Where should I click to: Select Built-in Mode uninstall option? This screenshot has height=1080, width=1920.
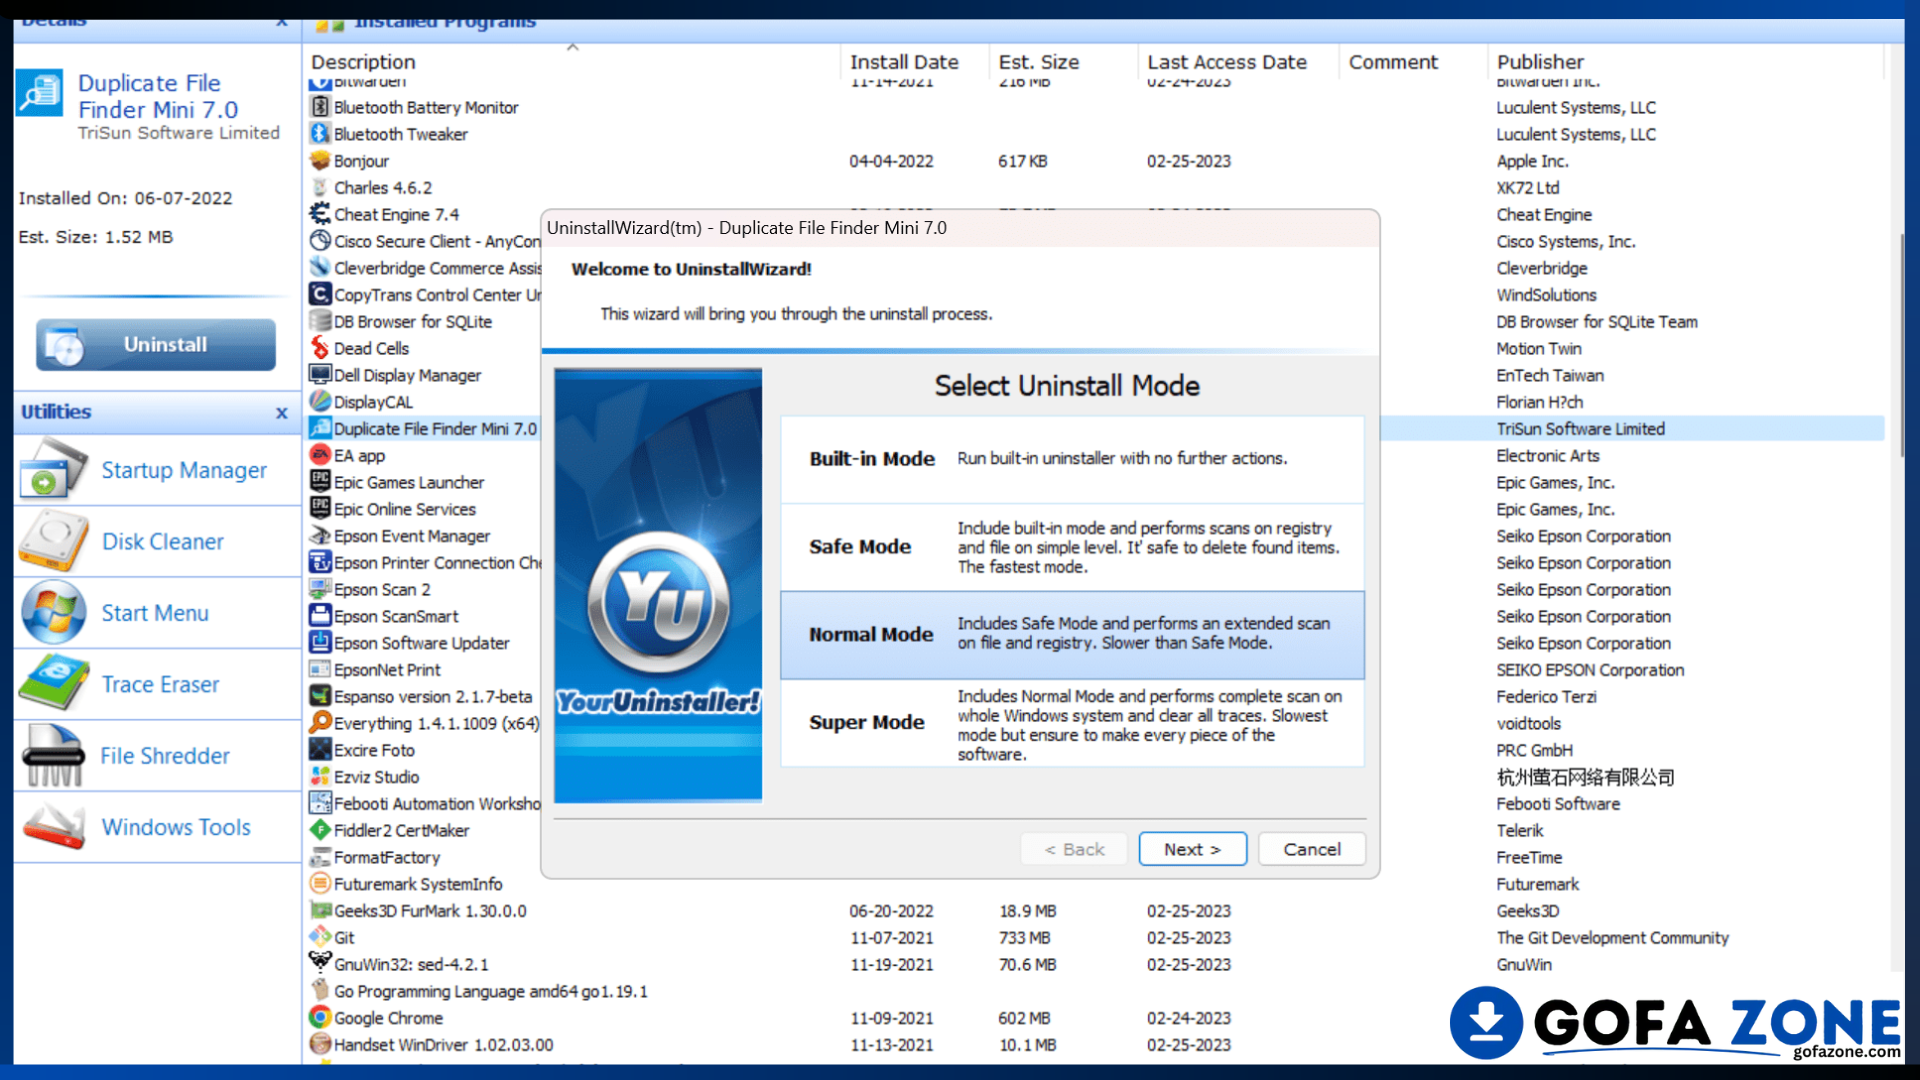[x=1072, y=459]
